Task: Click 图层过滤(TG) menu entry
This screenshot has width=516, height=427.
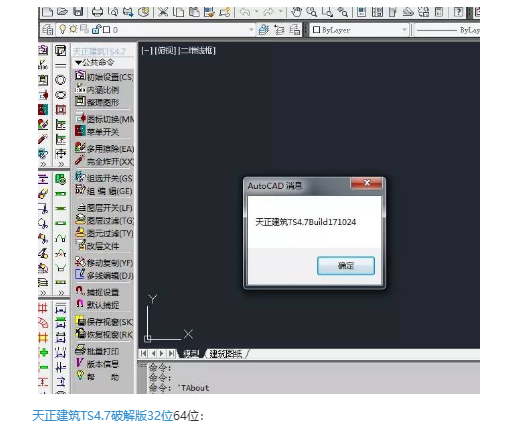Action: coord(104,220)
